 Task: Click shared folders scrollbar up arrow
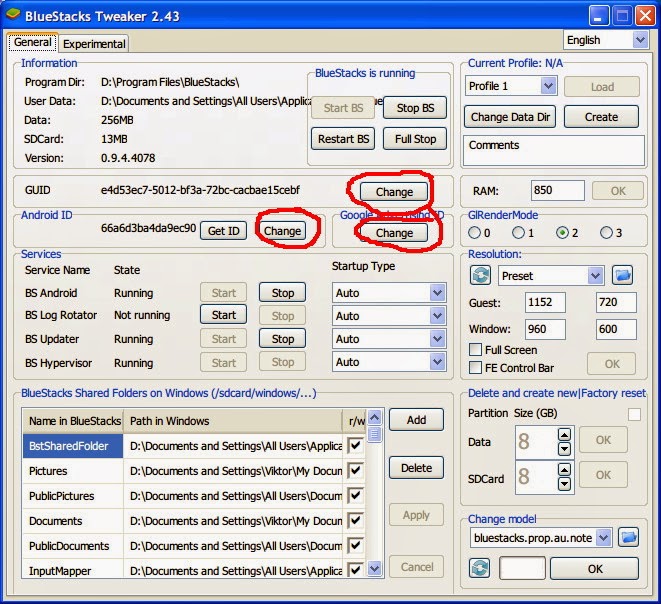[375, 417]
